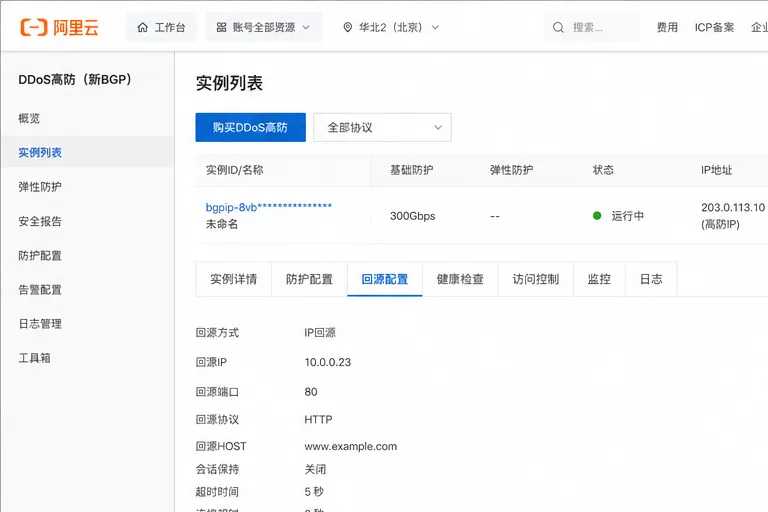The width and height of the screenshot is (768, 512).
Task: Open 安全报告 in the sidebar
Action: click(x=87, y=221)
